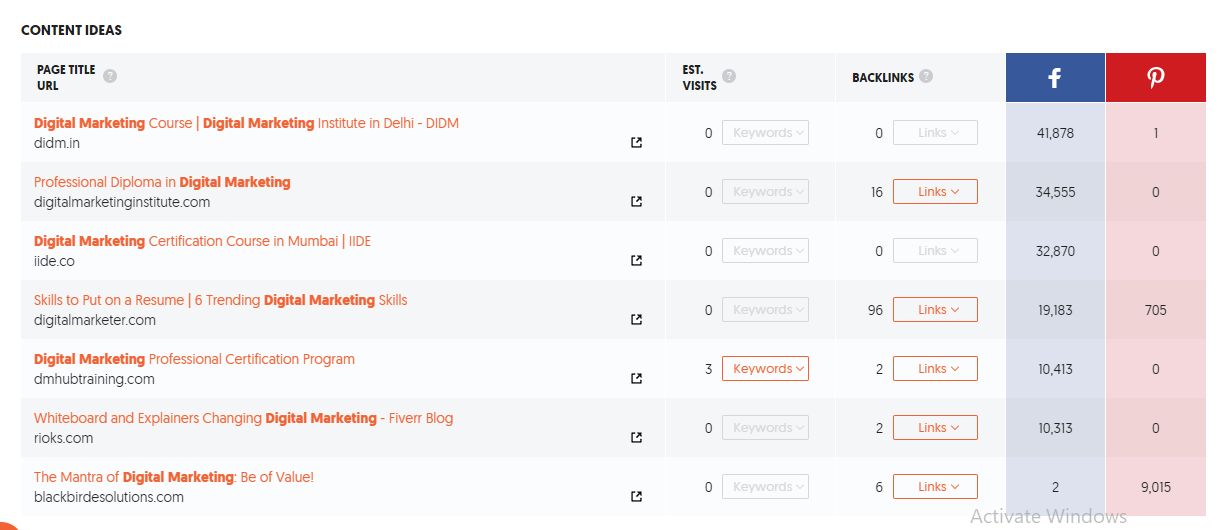Open The Mantra of Digital Marketing article
This screenshot has width=1222, height=530.
click(174, 477)
